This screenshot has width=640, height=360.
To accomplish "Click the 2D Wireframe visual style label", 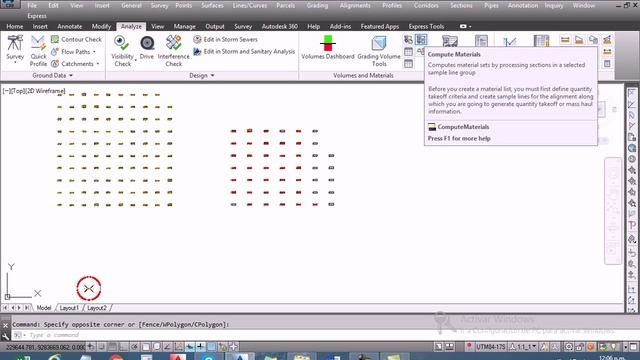I will click(45, 91).
